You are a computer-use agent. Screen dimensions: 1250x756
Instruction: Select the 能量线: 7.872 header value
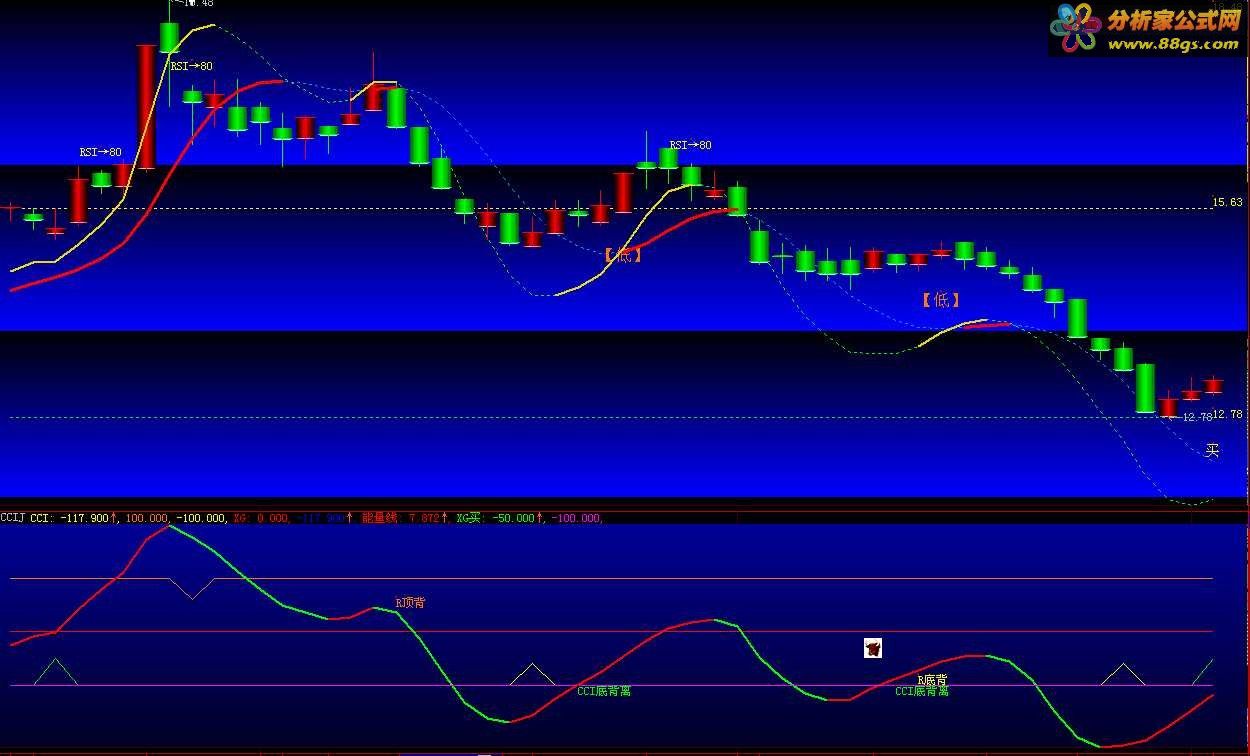click(406, 518)
